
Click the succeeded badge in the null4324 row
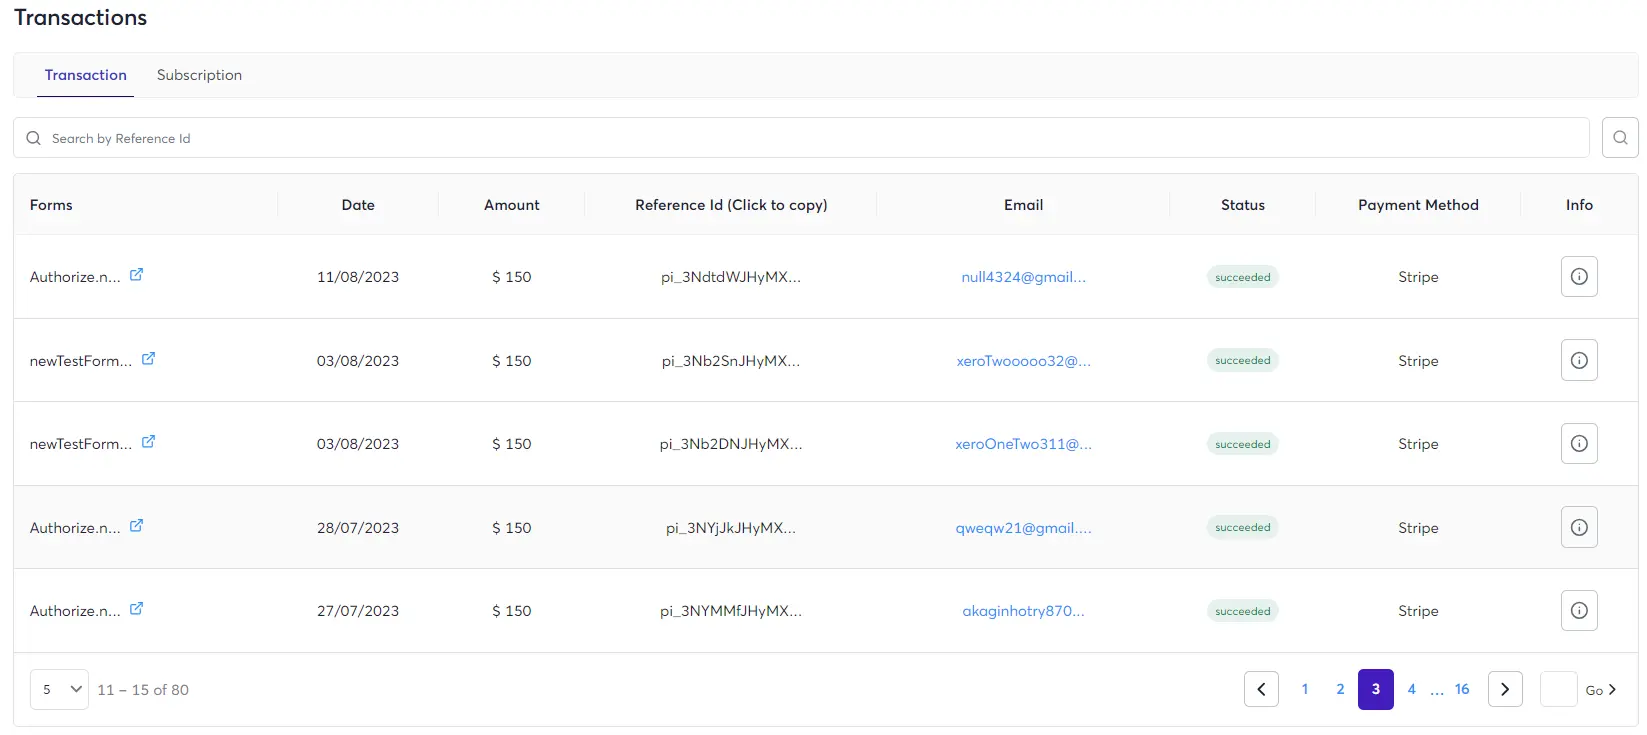pos(1243,277)
